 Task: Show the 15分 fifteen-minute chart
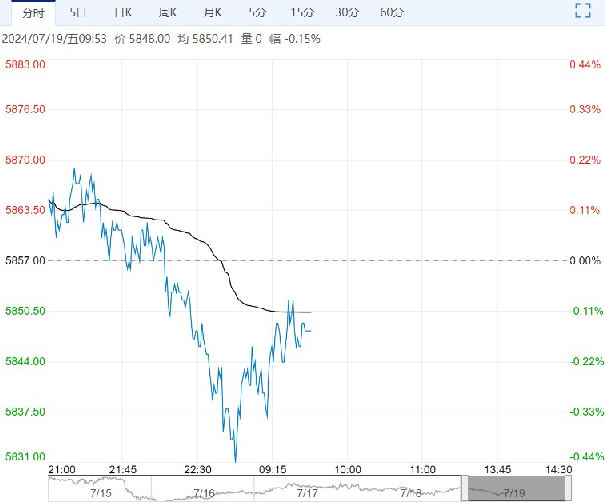(300, 12)
